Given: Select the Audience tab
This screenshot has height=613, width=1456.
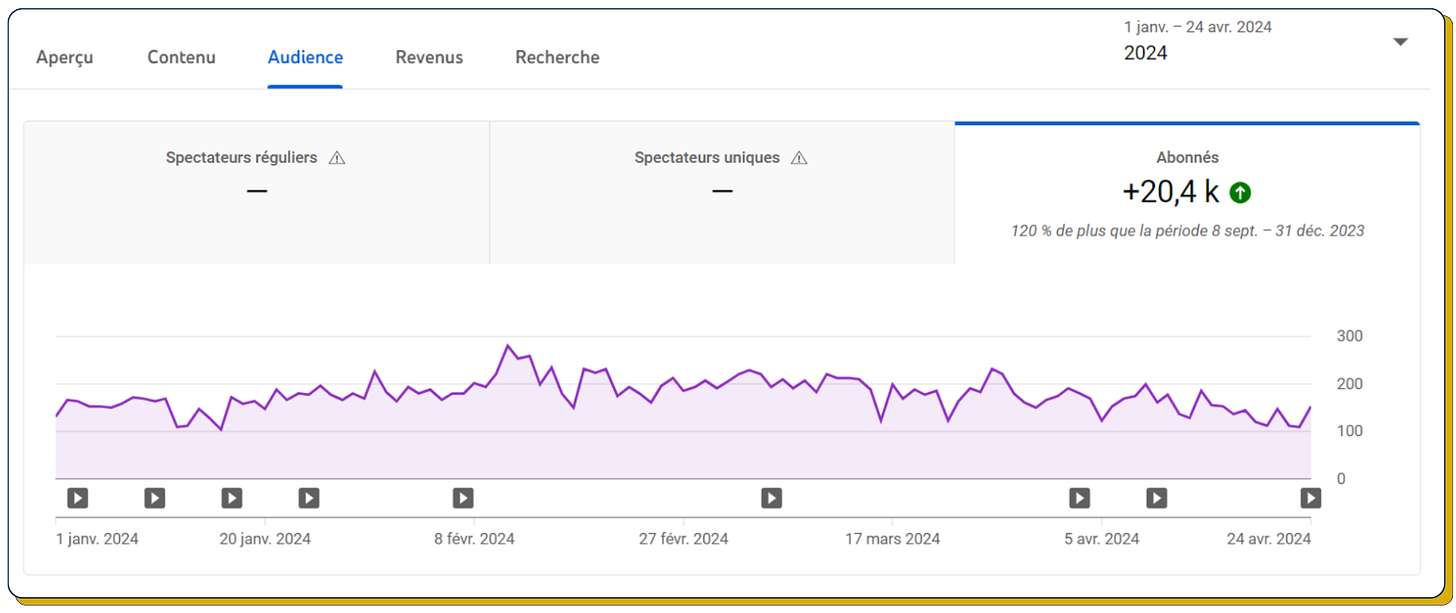Looking at the screenshot, I should pos(305,57).
